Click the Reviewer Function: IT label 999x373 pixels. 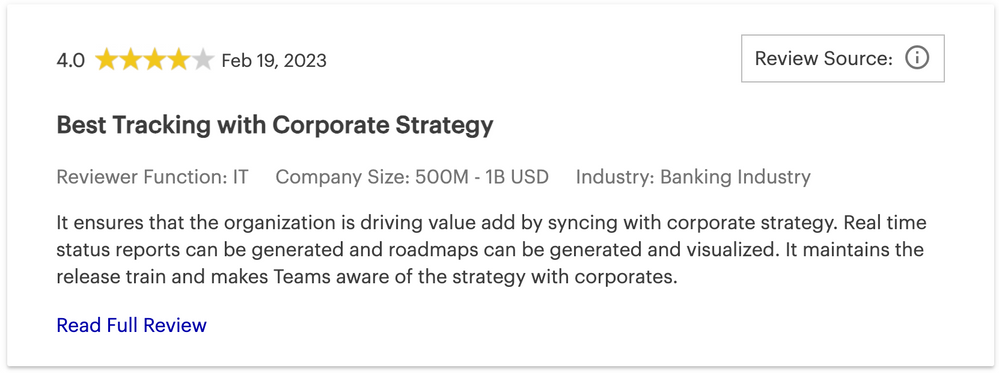(152, 177)
